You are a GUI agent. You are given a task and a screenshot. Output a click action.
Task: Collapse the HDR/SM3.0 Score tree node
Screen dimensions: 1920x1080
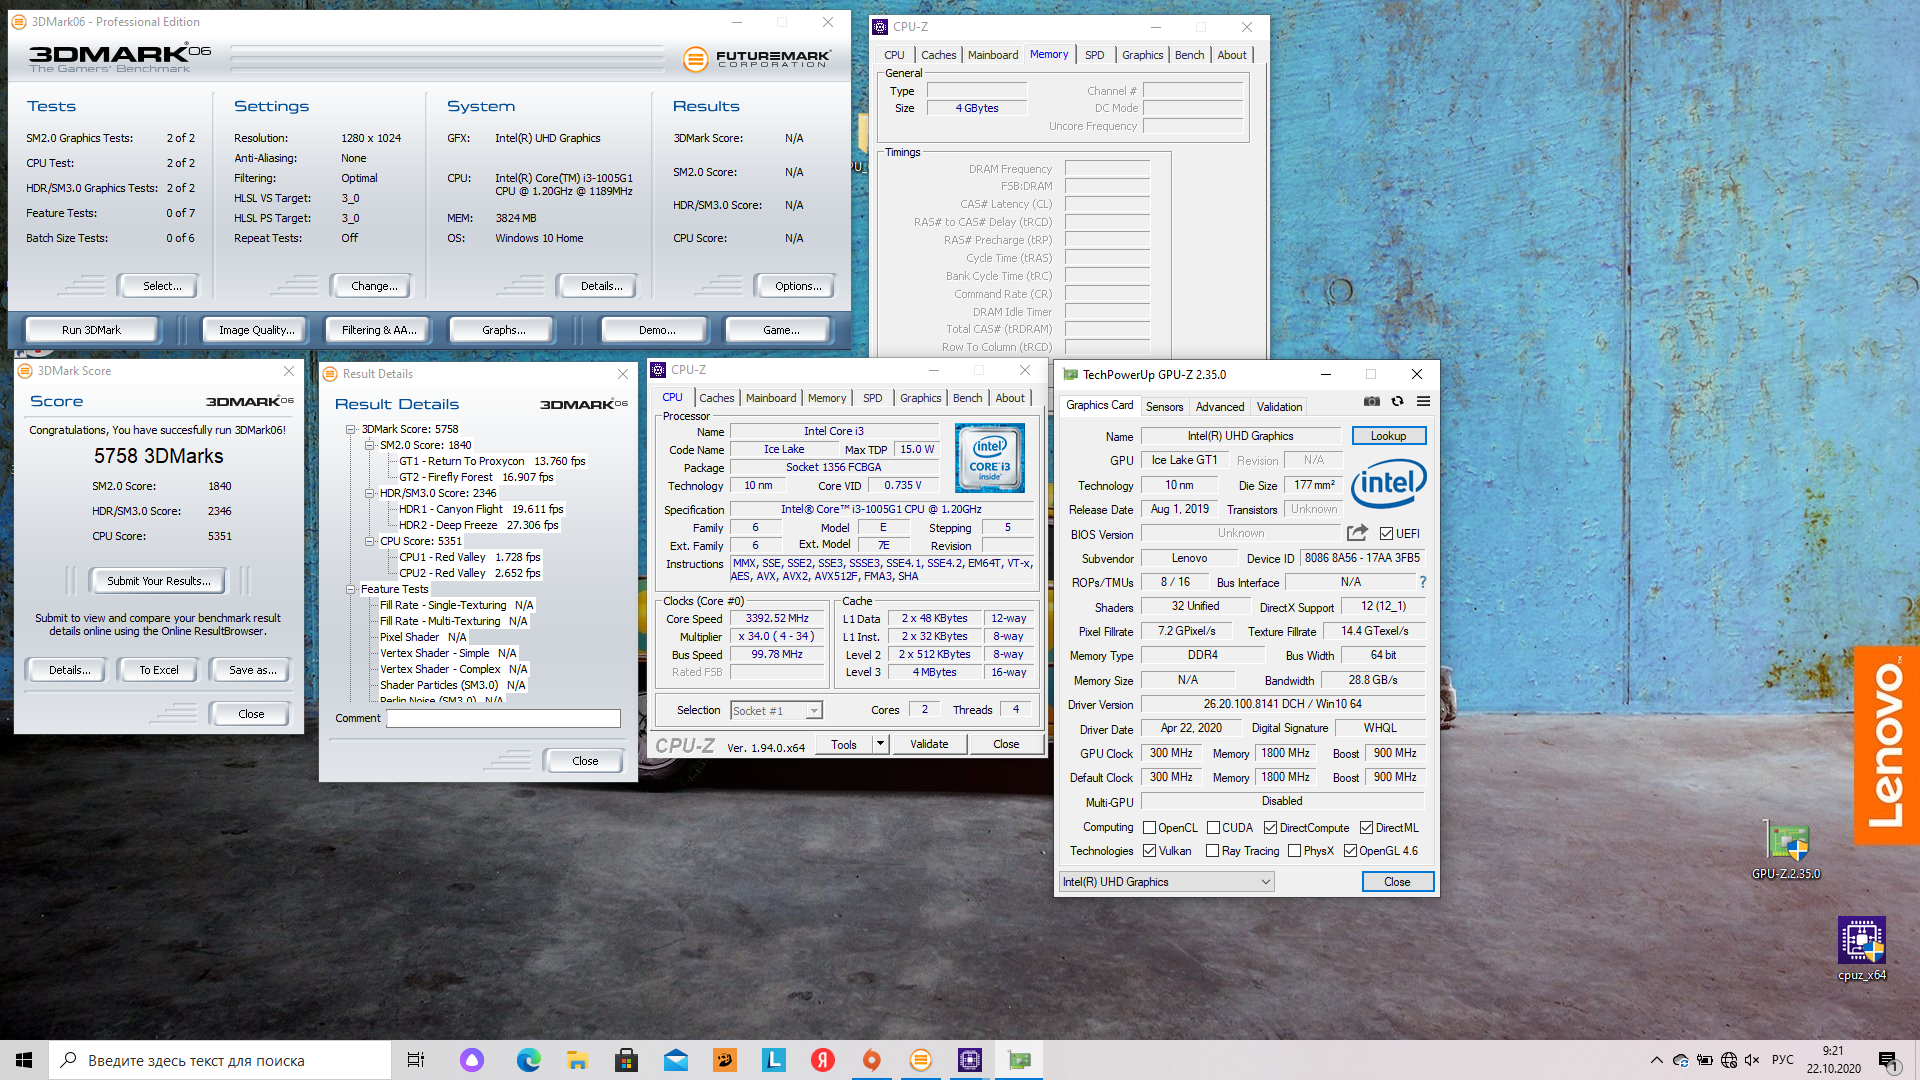(x=369, y=493)
